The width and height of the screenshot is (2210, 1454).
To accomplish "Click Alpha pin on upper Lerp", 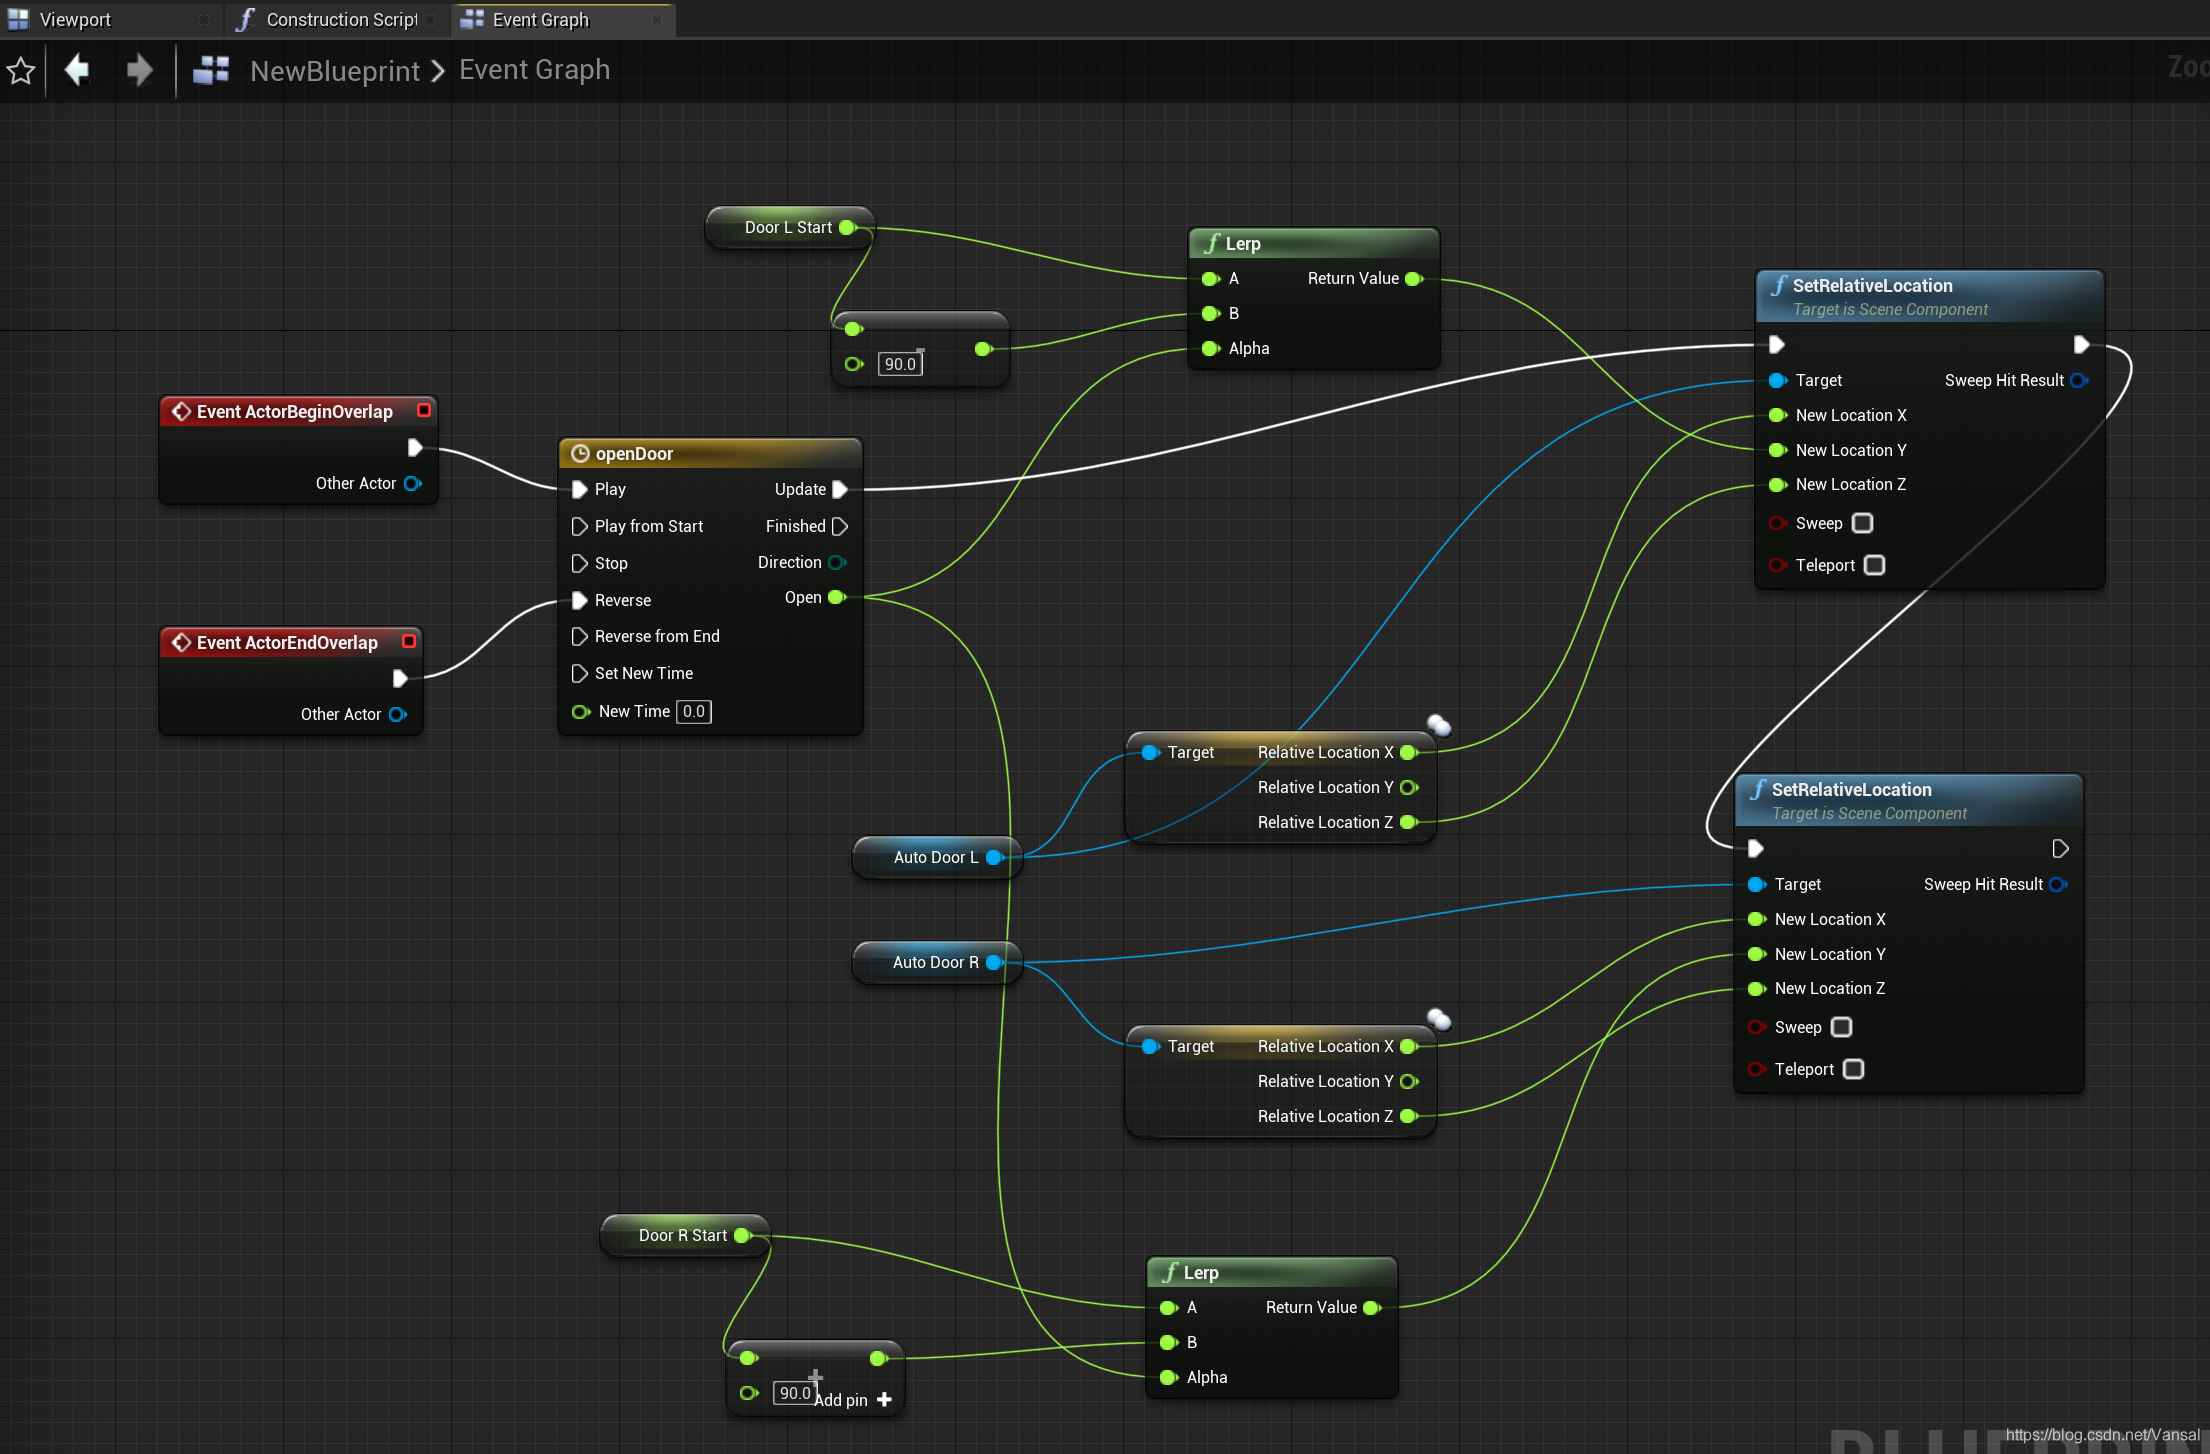I will (1211, 348).
